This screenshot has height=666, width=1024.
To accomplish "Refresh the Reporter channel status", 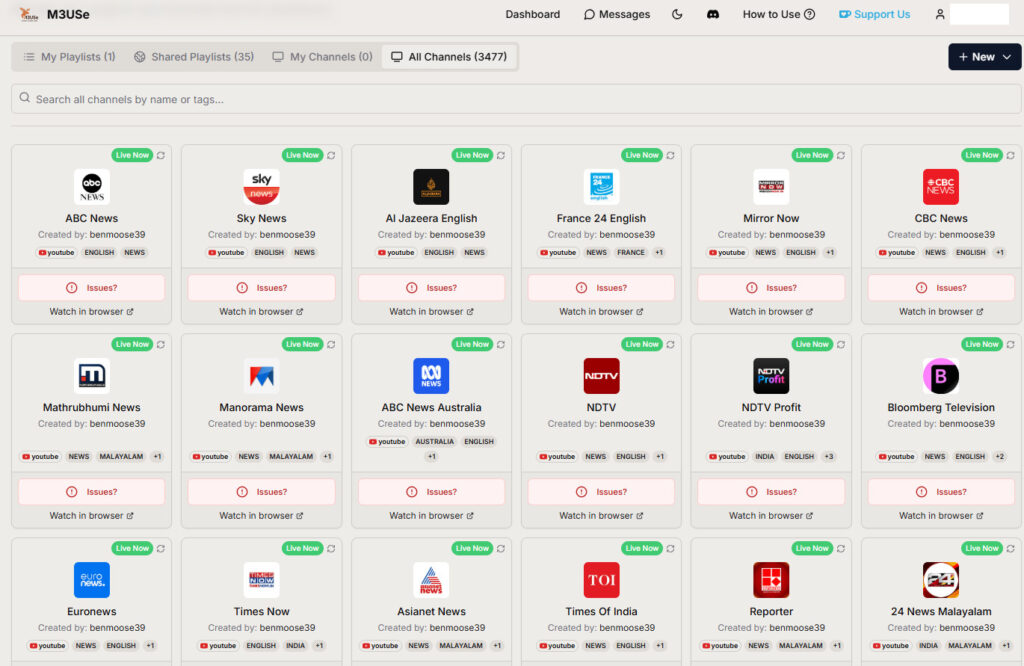I will [841, 548].
